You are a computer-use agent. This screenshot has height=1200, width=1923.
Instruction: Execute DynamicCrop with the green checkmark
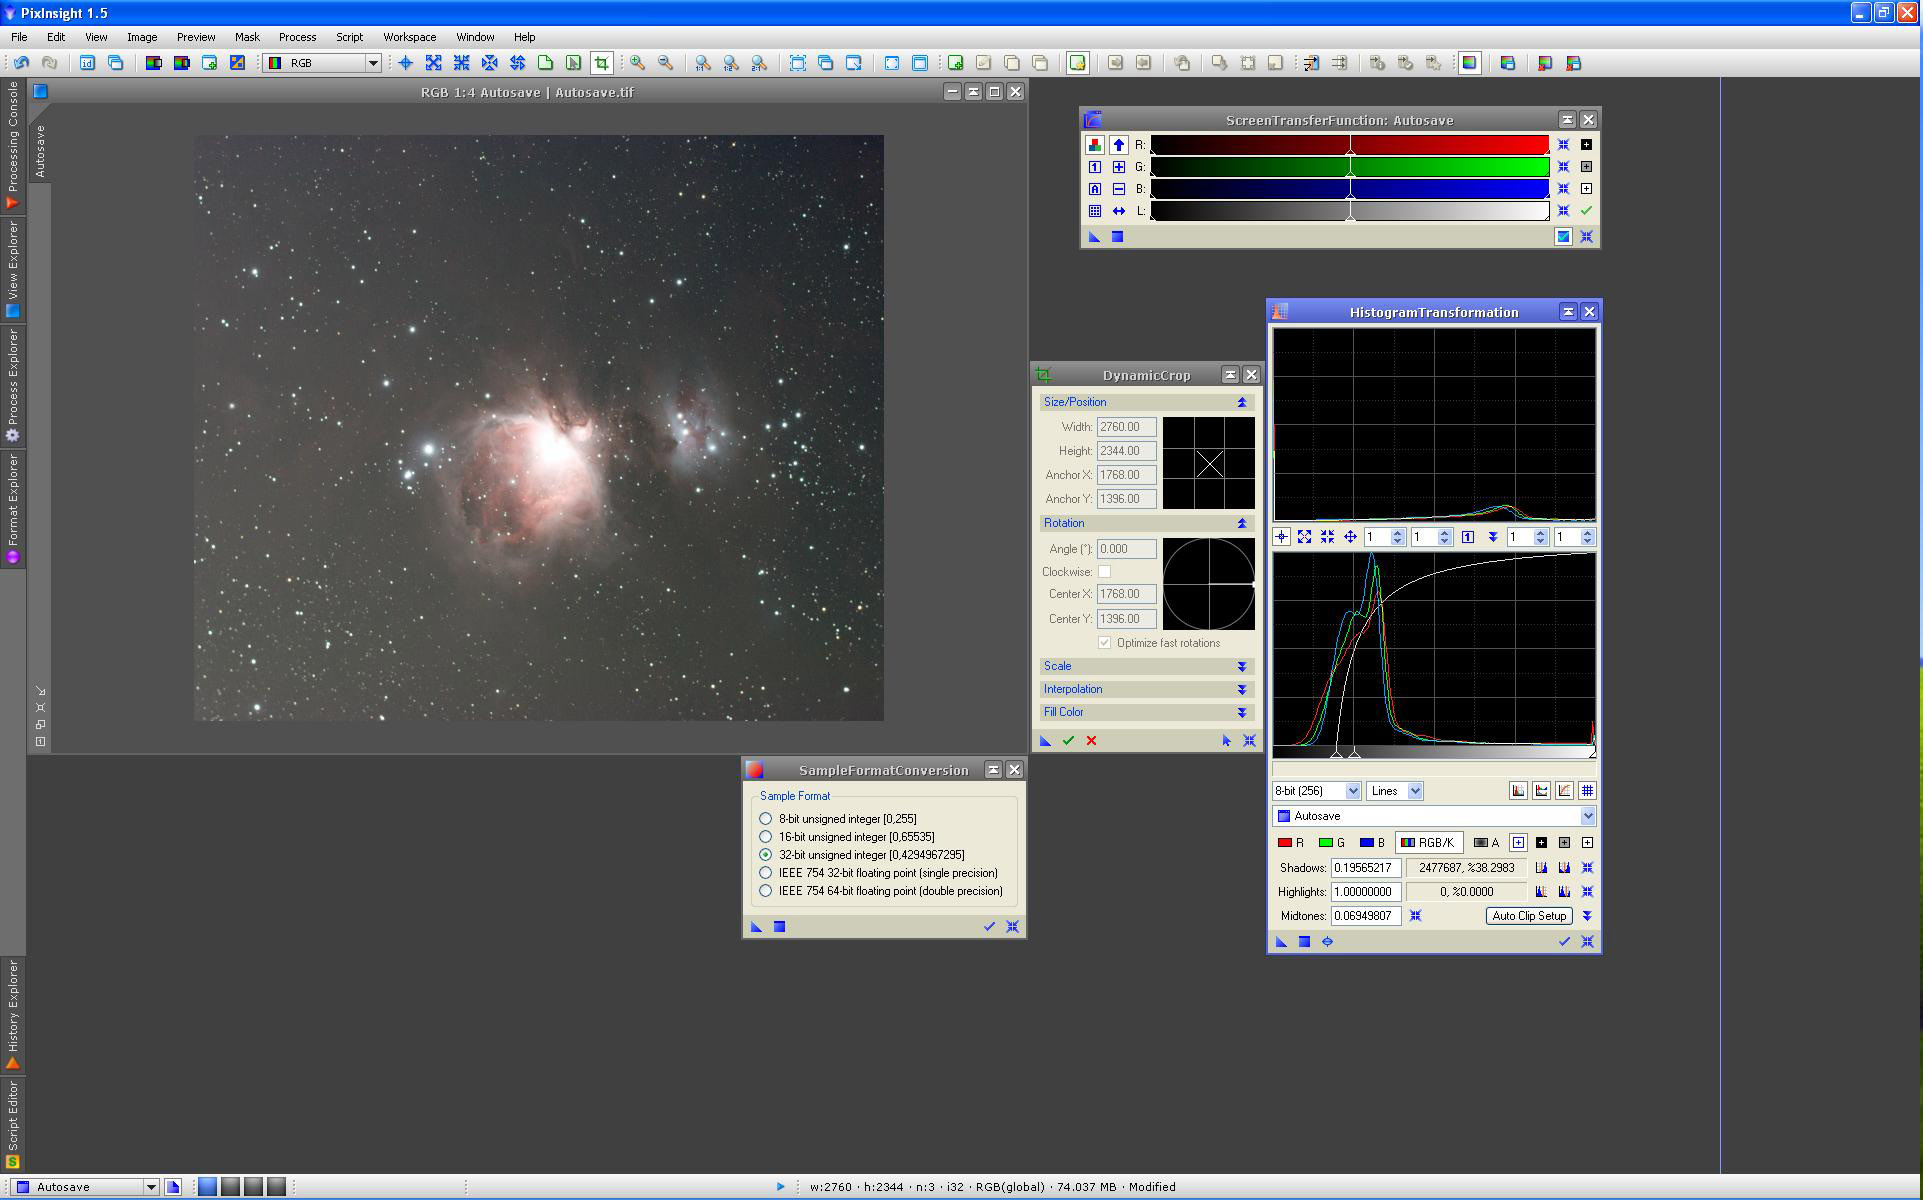(x=1068, y=741)
